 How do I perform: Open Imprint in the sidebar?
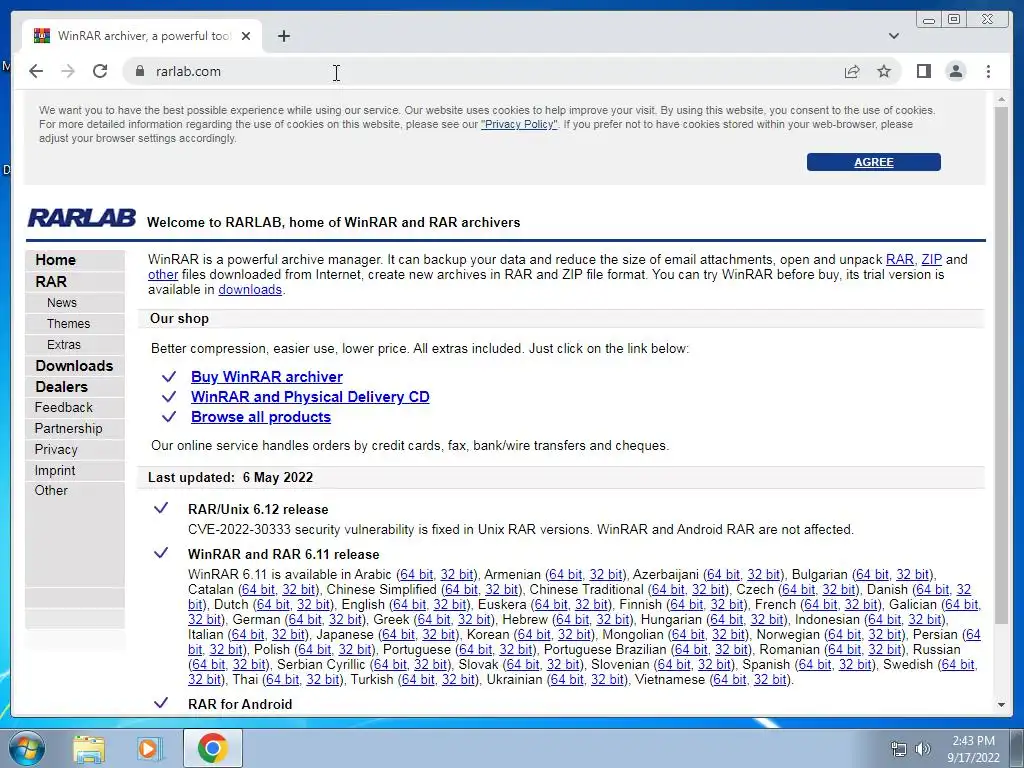point(55,470)
